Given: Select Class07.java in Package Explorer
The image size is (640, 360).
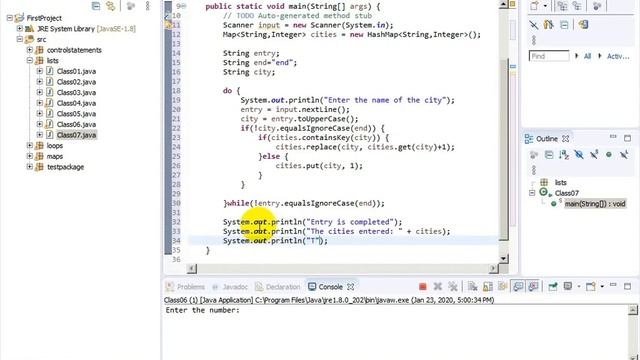Looking at the screenshot, I should 76,135.
